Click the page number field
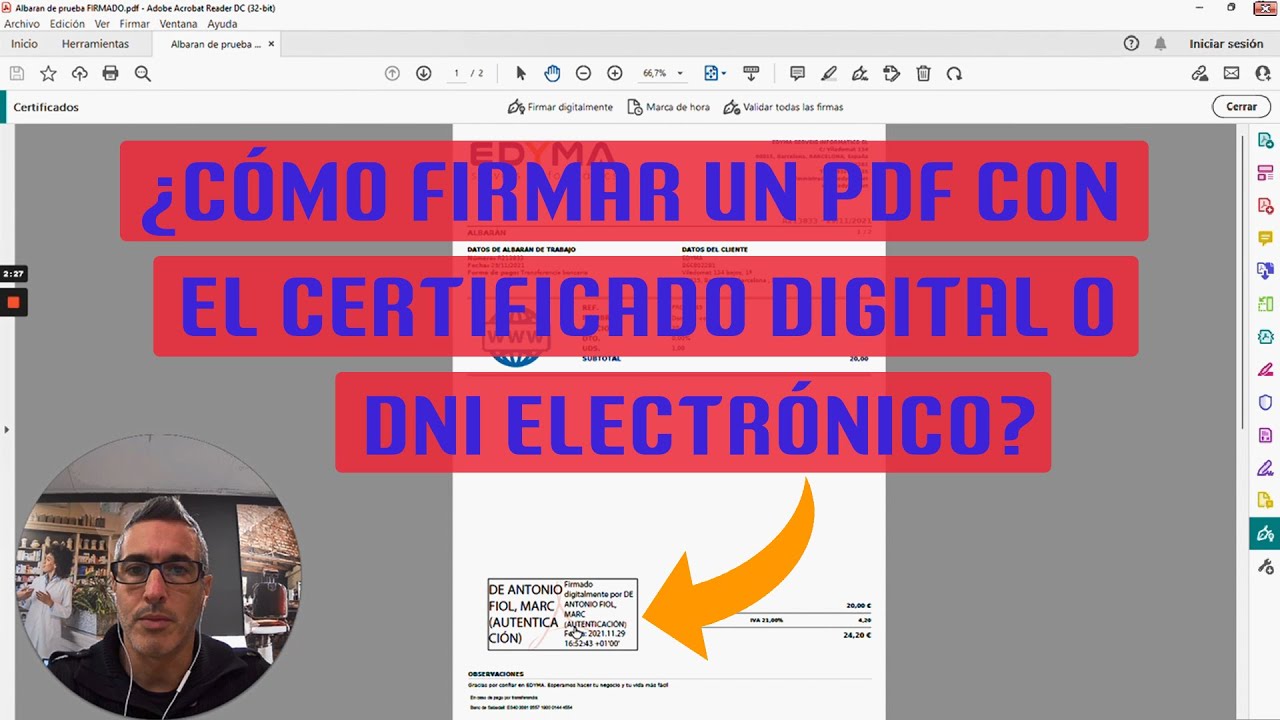The width and height of the screenshot is (1280, 720). point(457,73)
